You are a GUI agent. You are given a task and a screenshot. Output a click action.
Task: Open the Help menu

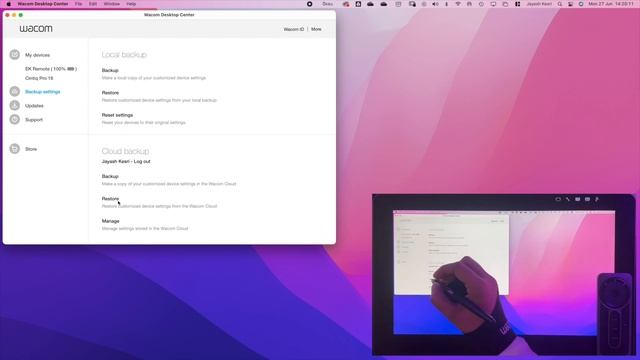tap(131, 4)
